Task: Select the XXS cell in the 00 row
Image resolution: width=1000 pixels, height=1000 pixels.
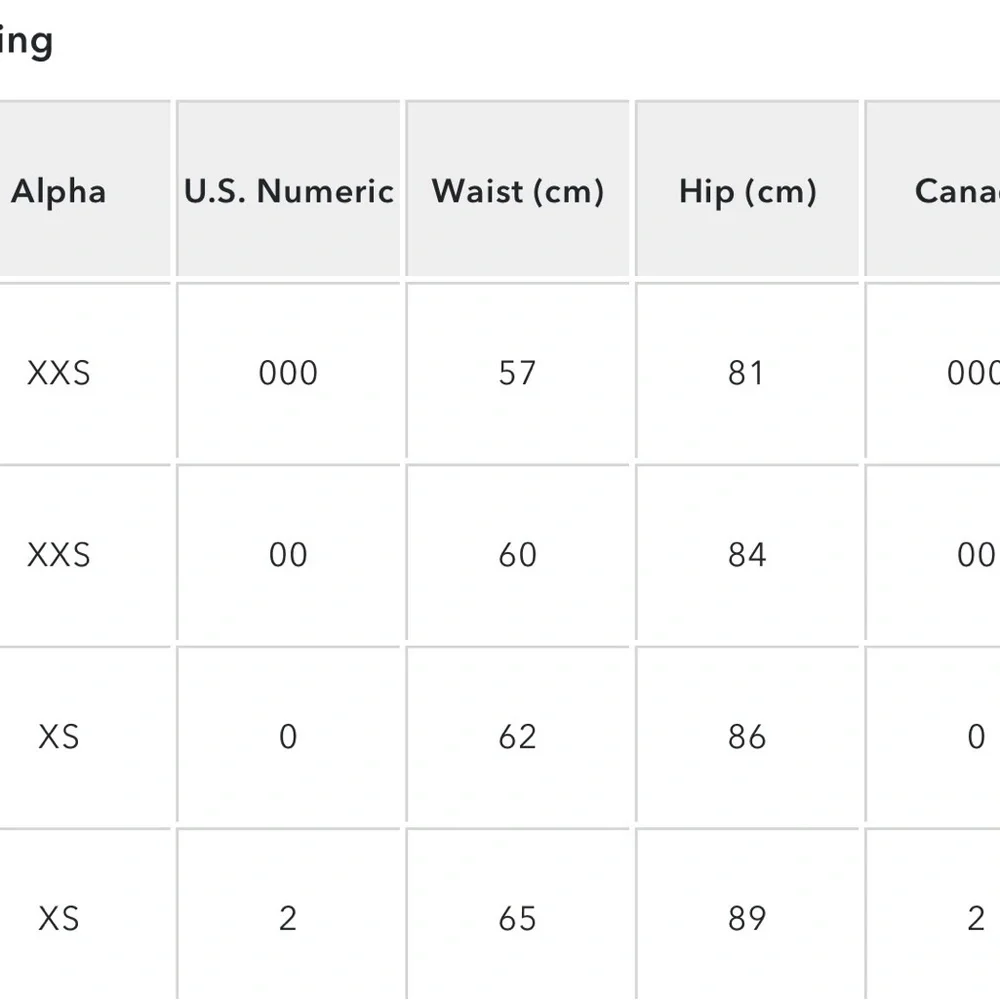Action: [x=85, y=553]
